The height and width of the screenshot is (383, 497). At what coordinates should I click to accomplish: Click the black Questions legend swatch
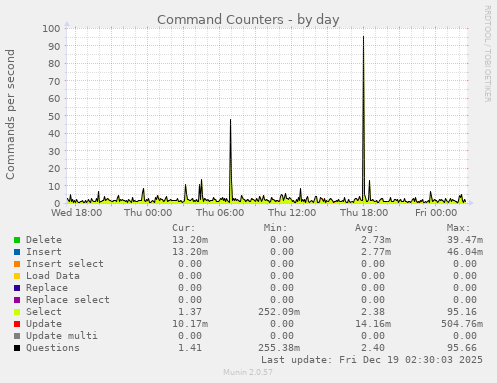(x=17, y=348)
